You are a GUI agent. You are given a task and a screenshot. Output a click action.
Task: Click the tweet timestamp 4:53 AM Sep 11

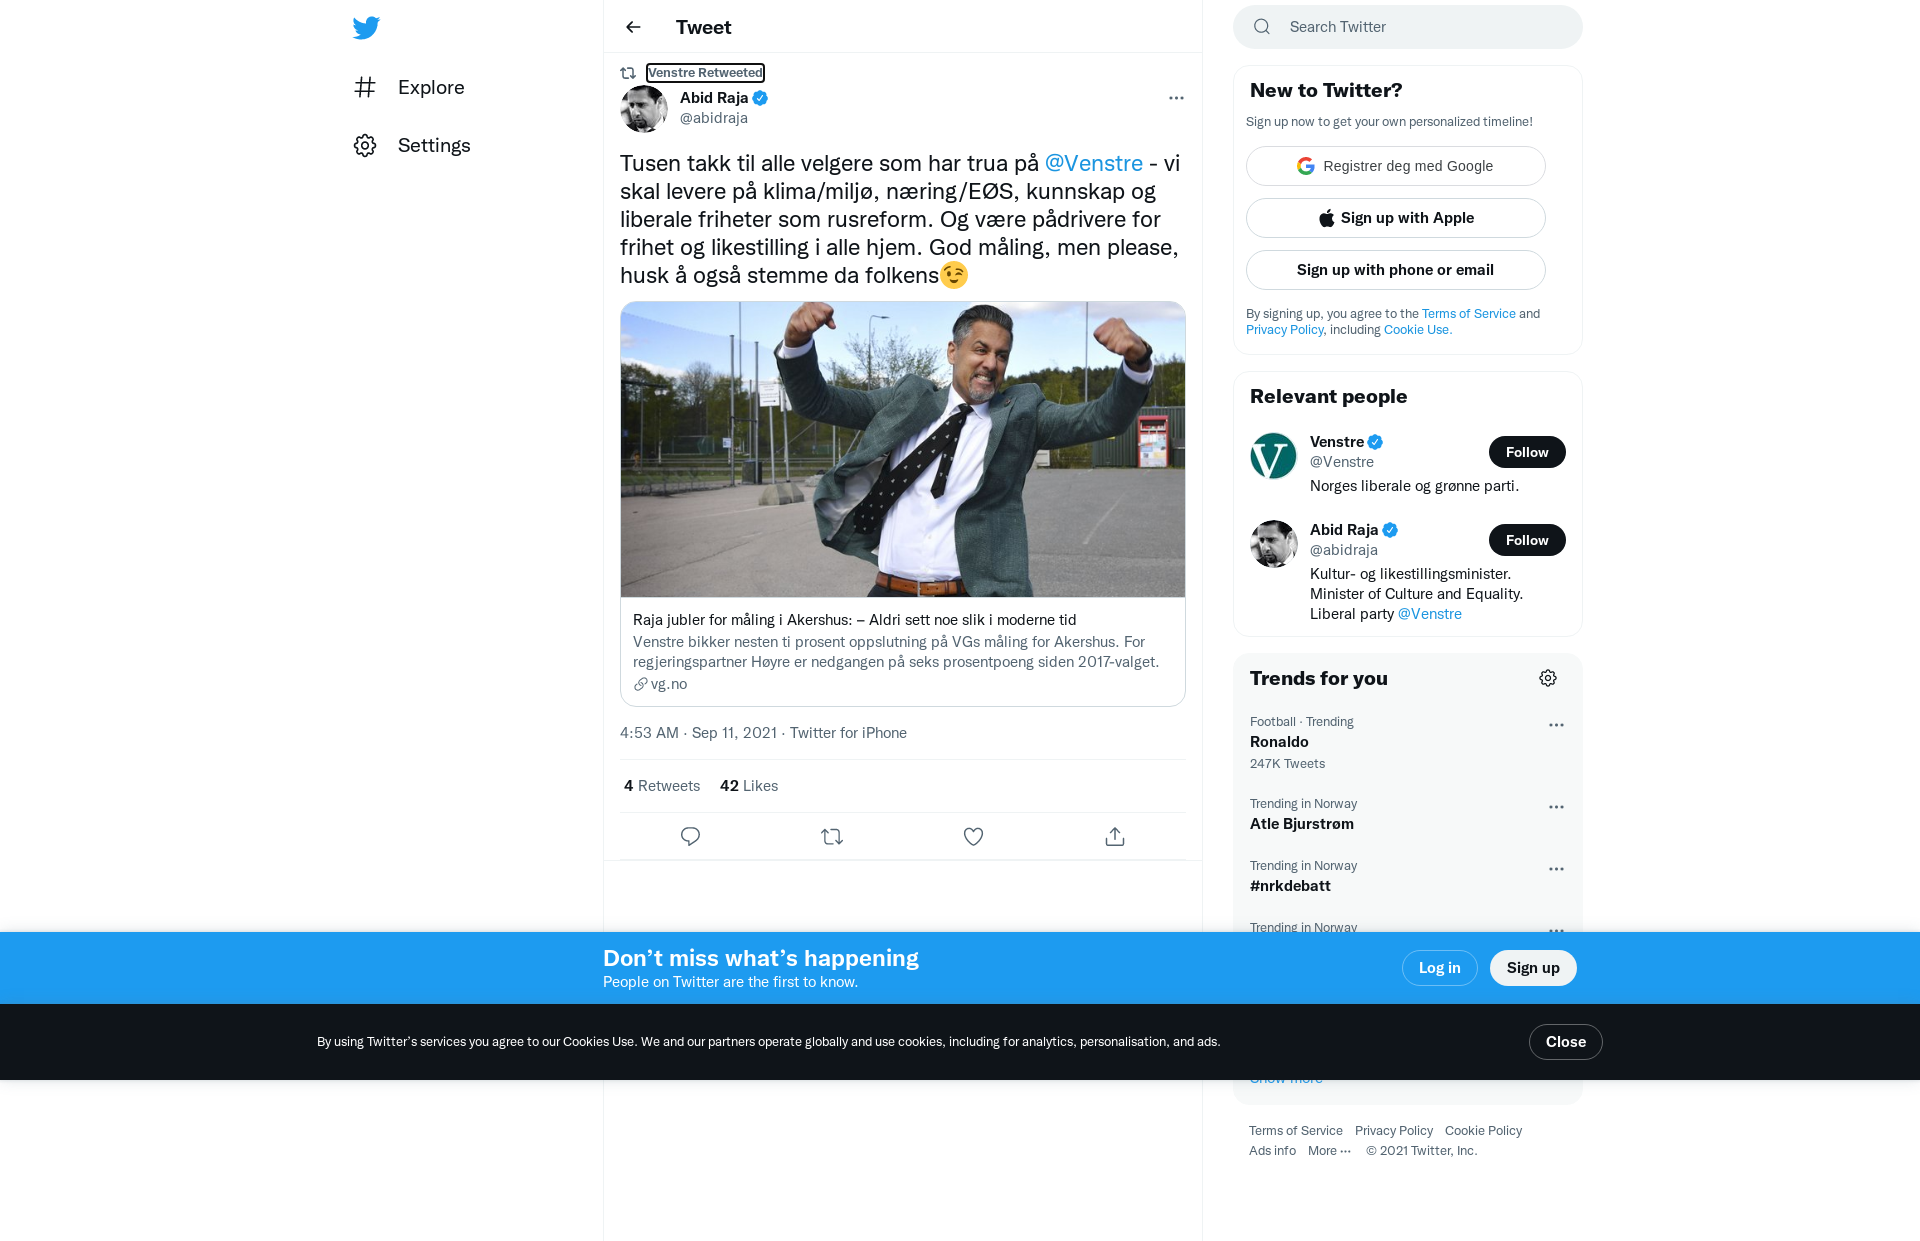698,733
